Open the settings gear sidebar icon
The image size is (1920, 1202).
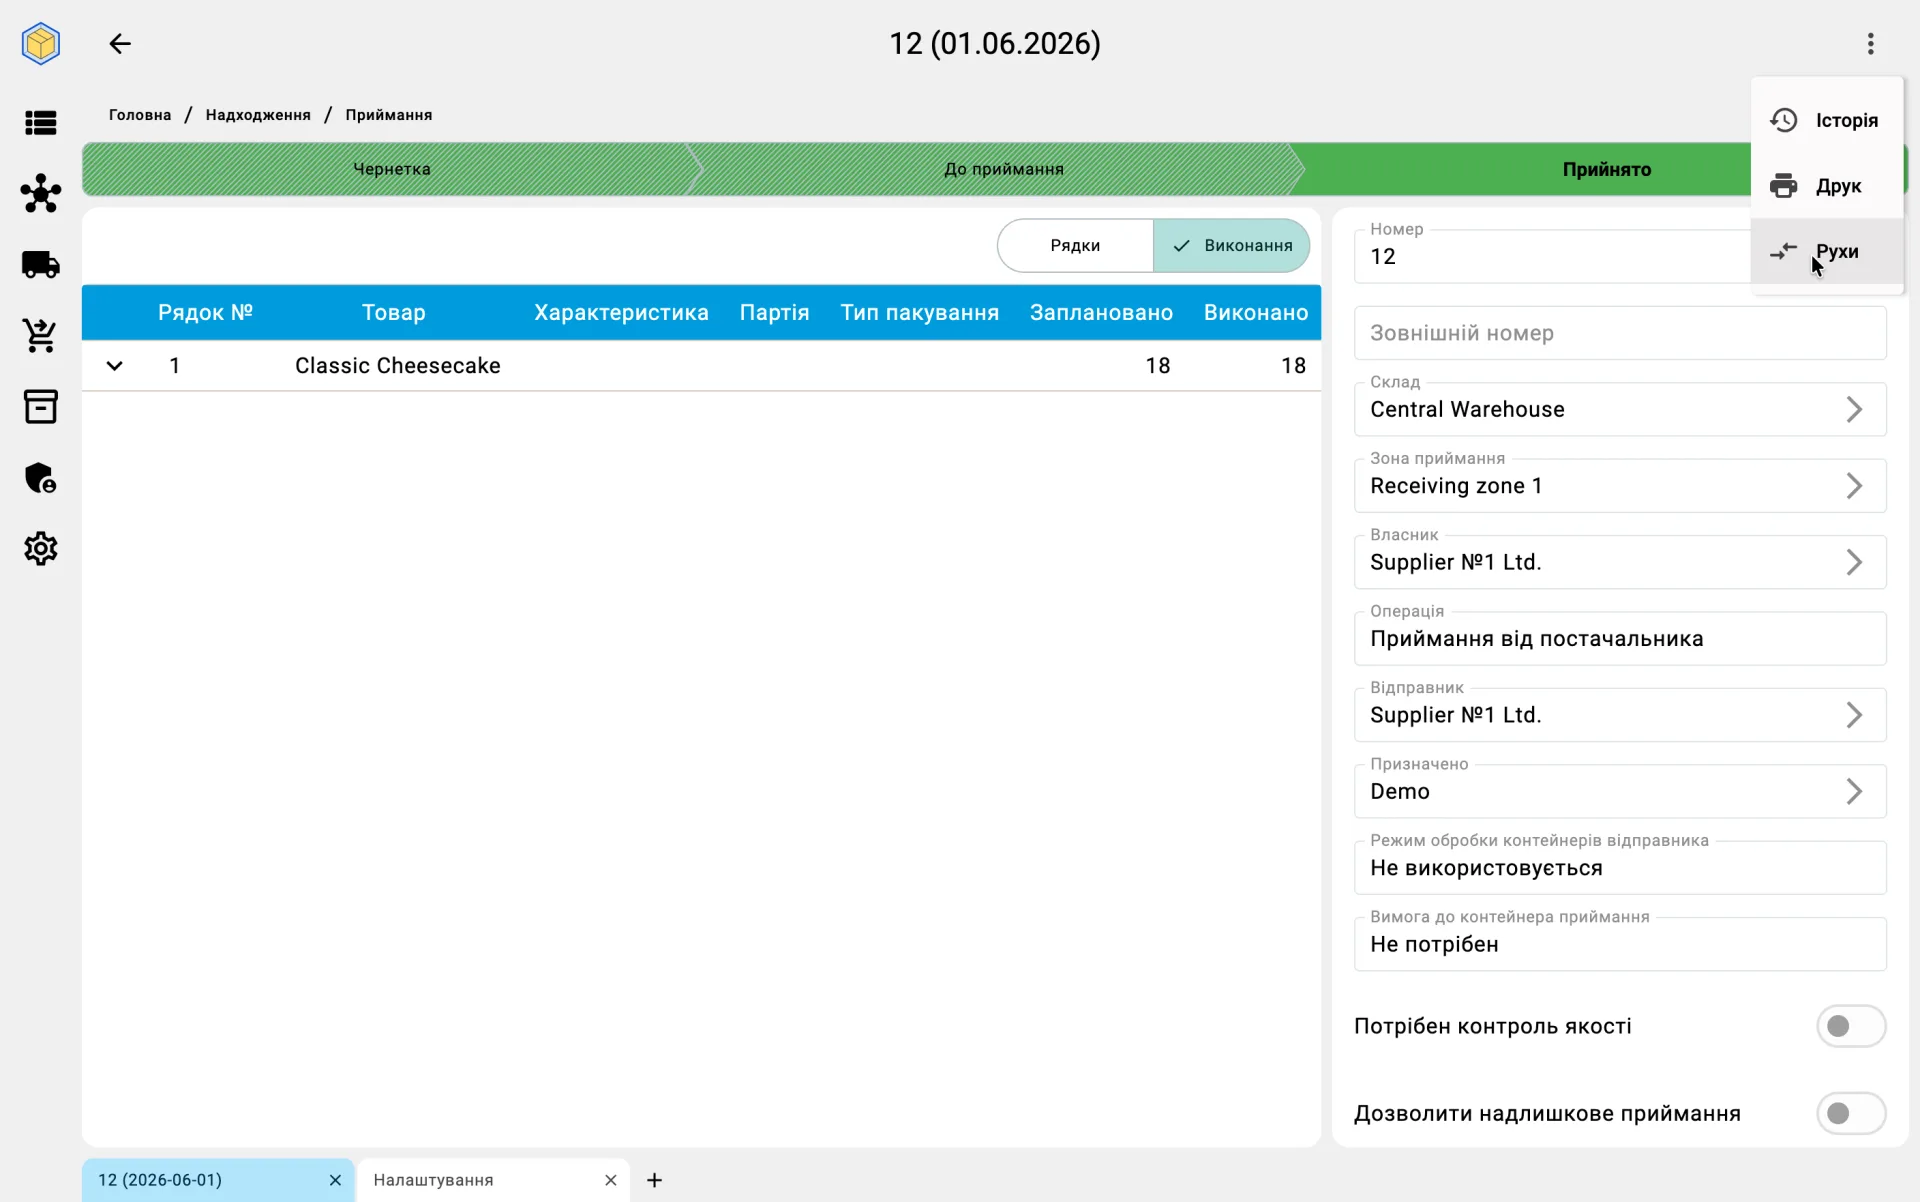[x=41, y=548]
